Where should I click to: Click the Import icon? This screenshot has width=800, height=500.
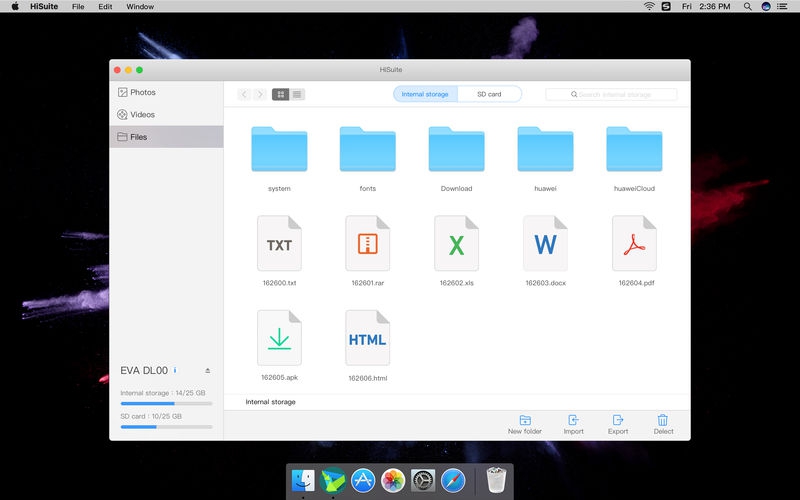pos(573,420)
